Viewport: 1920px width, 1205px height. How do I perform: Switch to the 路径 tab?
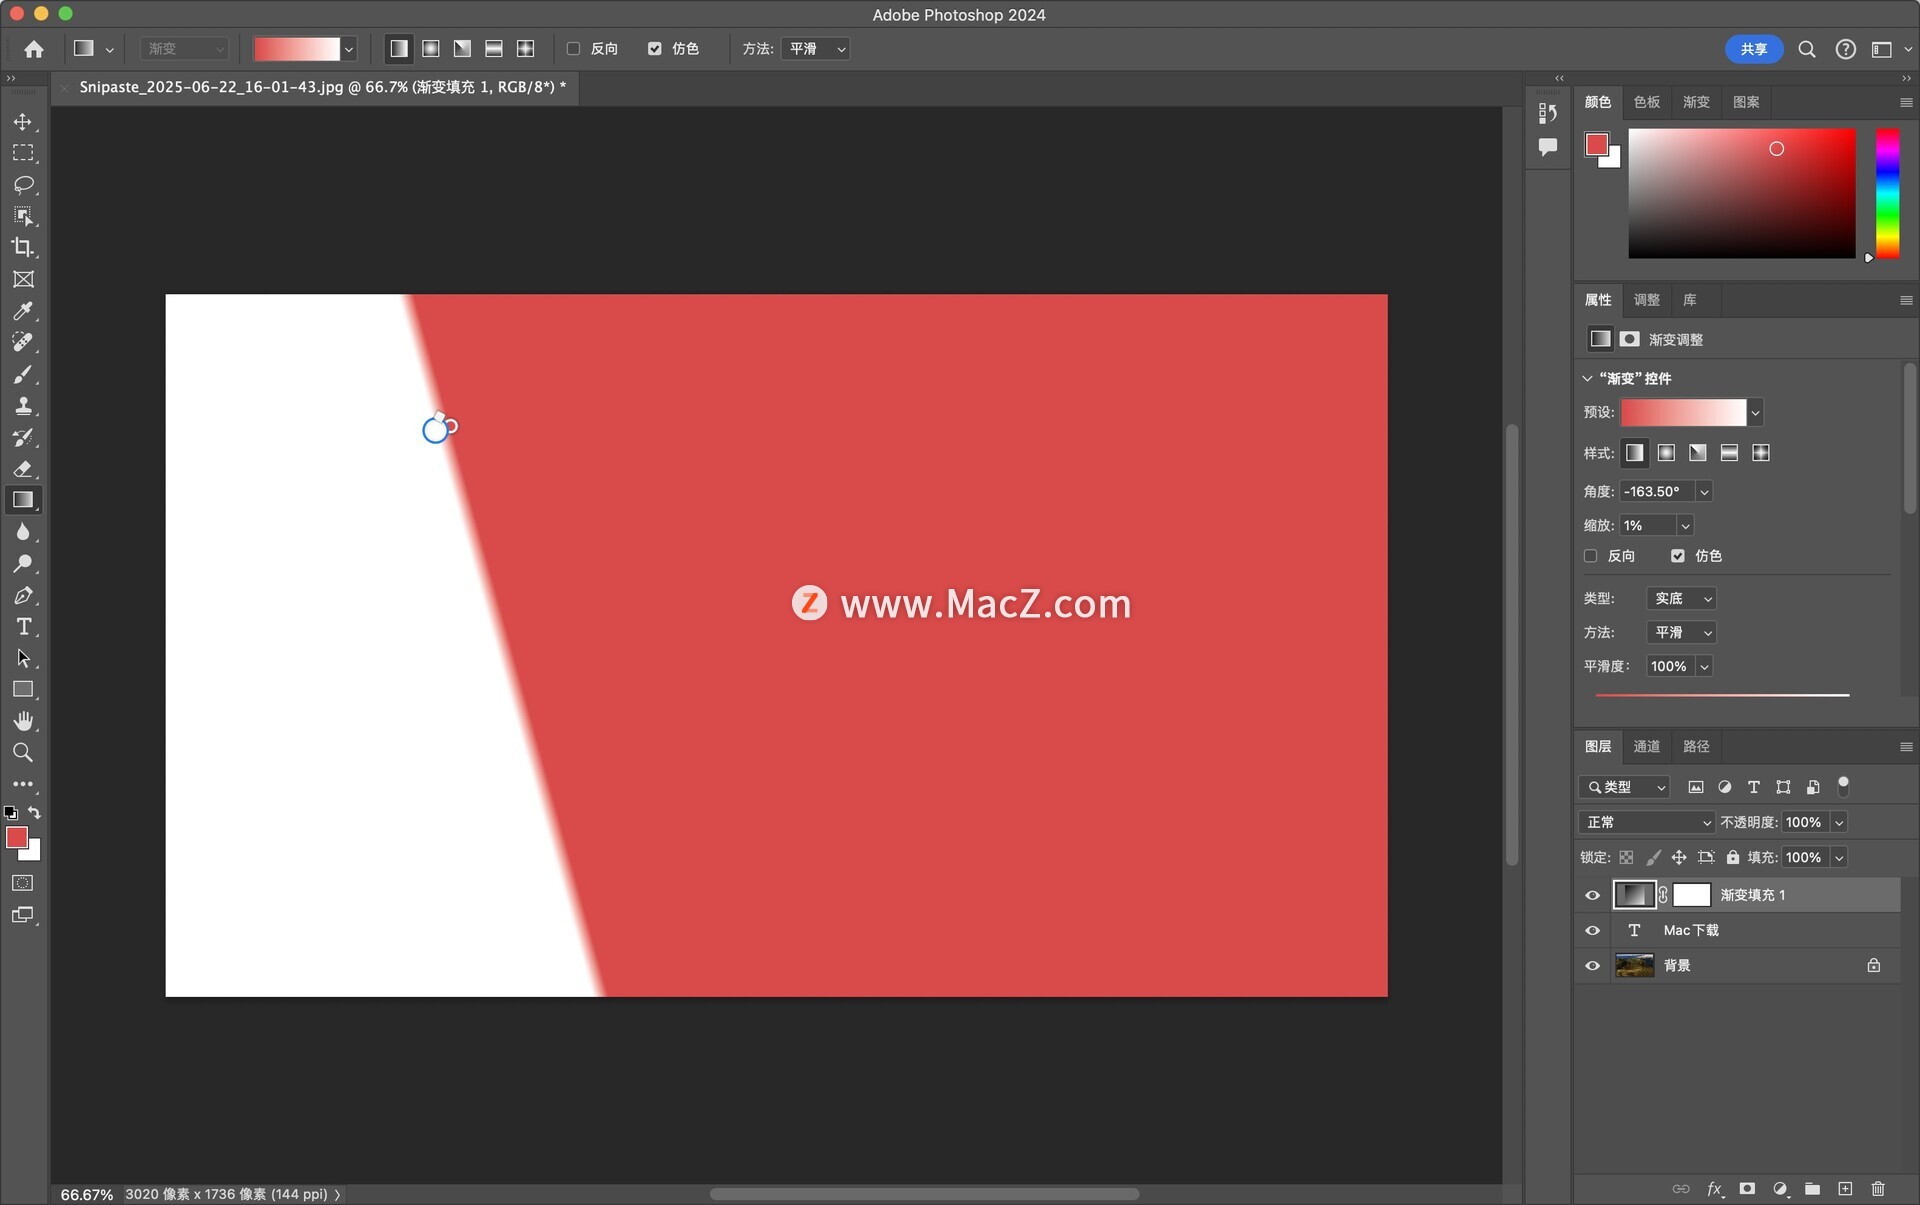pos(1696,746)
